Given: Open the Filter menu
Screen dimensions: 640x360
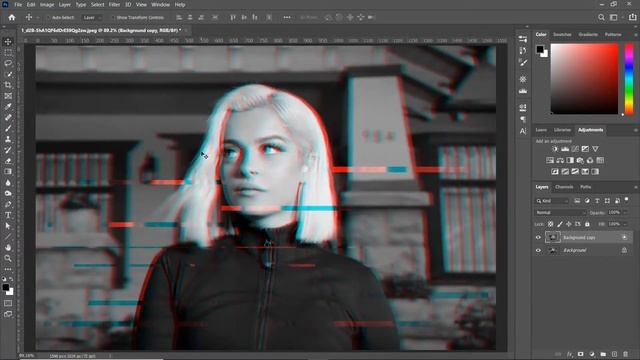Looking at the screenshot, I should (x=114, y=4).
